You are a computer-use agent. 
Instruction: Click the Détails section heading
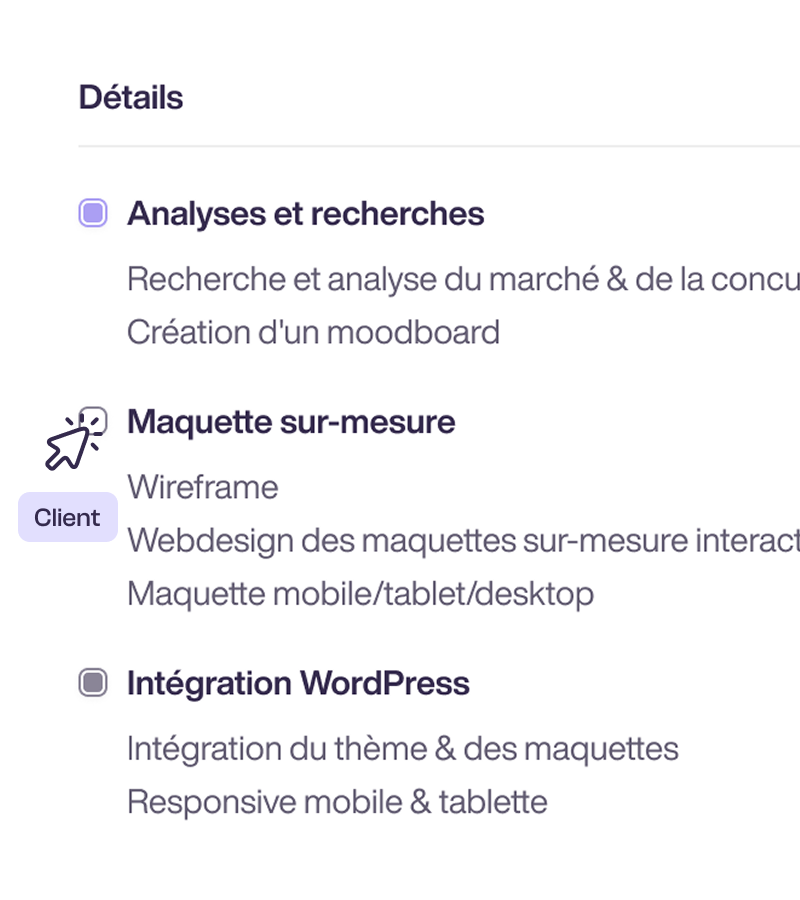(131, 97)
